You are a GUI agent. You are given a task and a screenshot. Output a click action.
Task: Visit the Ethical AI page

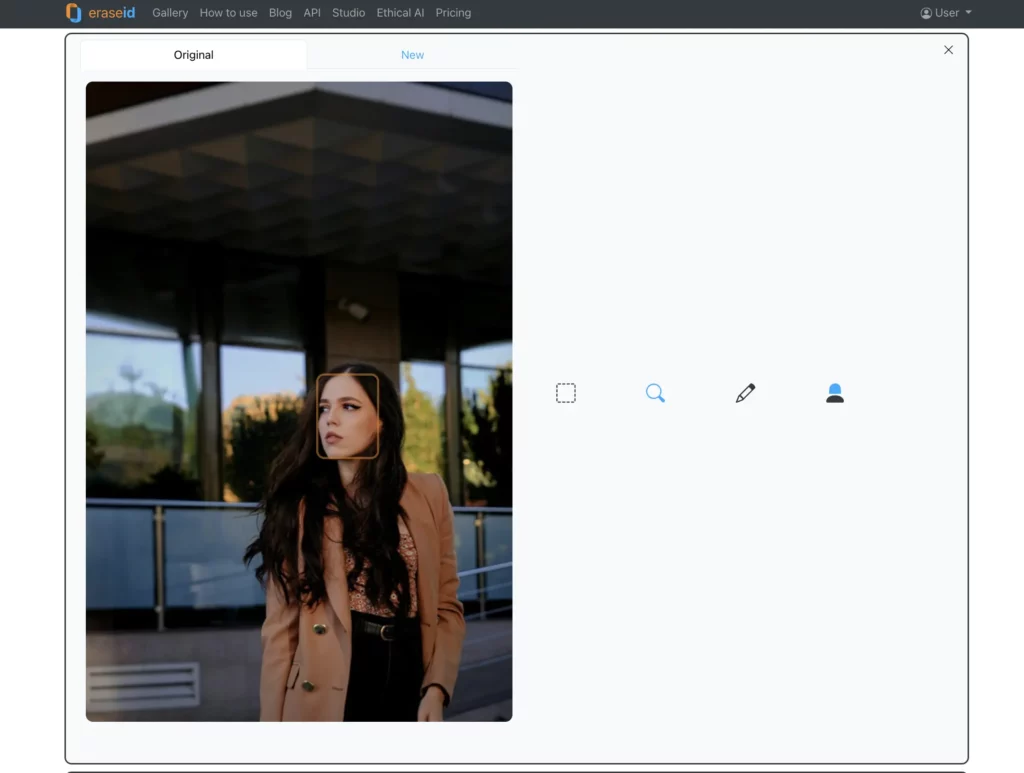click(x=400, y=13)
